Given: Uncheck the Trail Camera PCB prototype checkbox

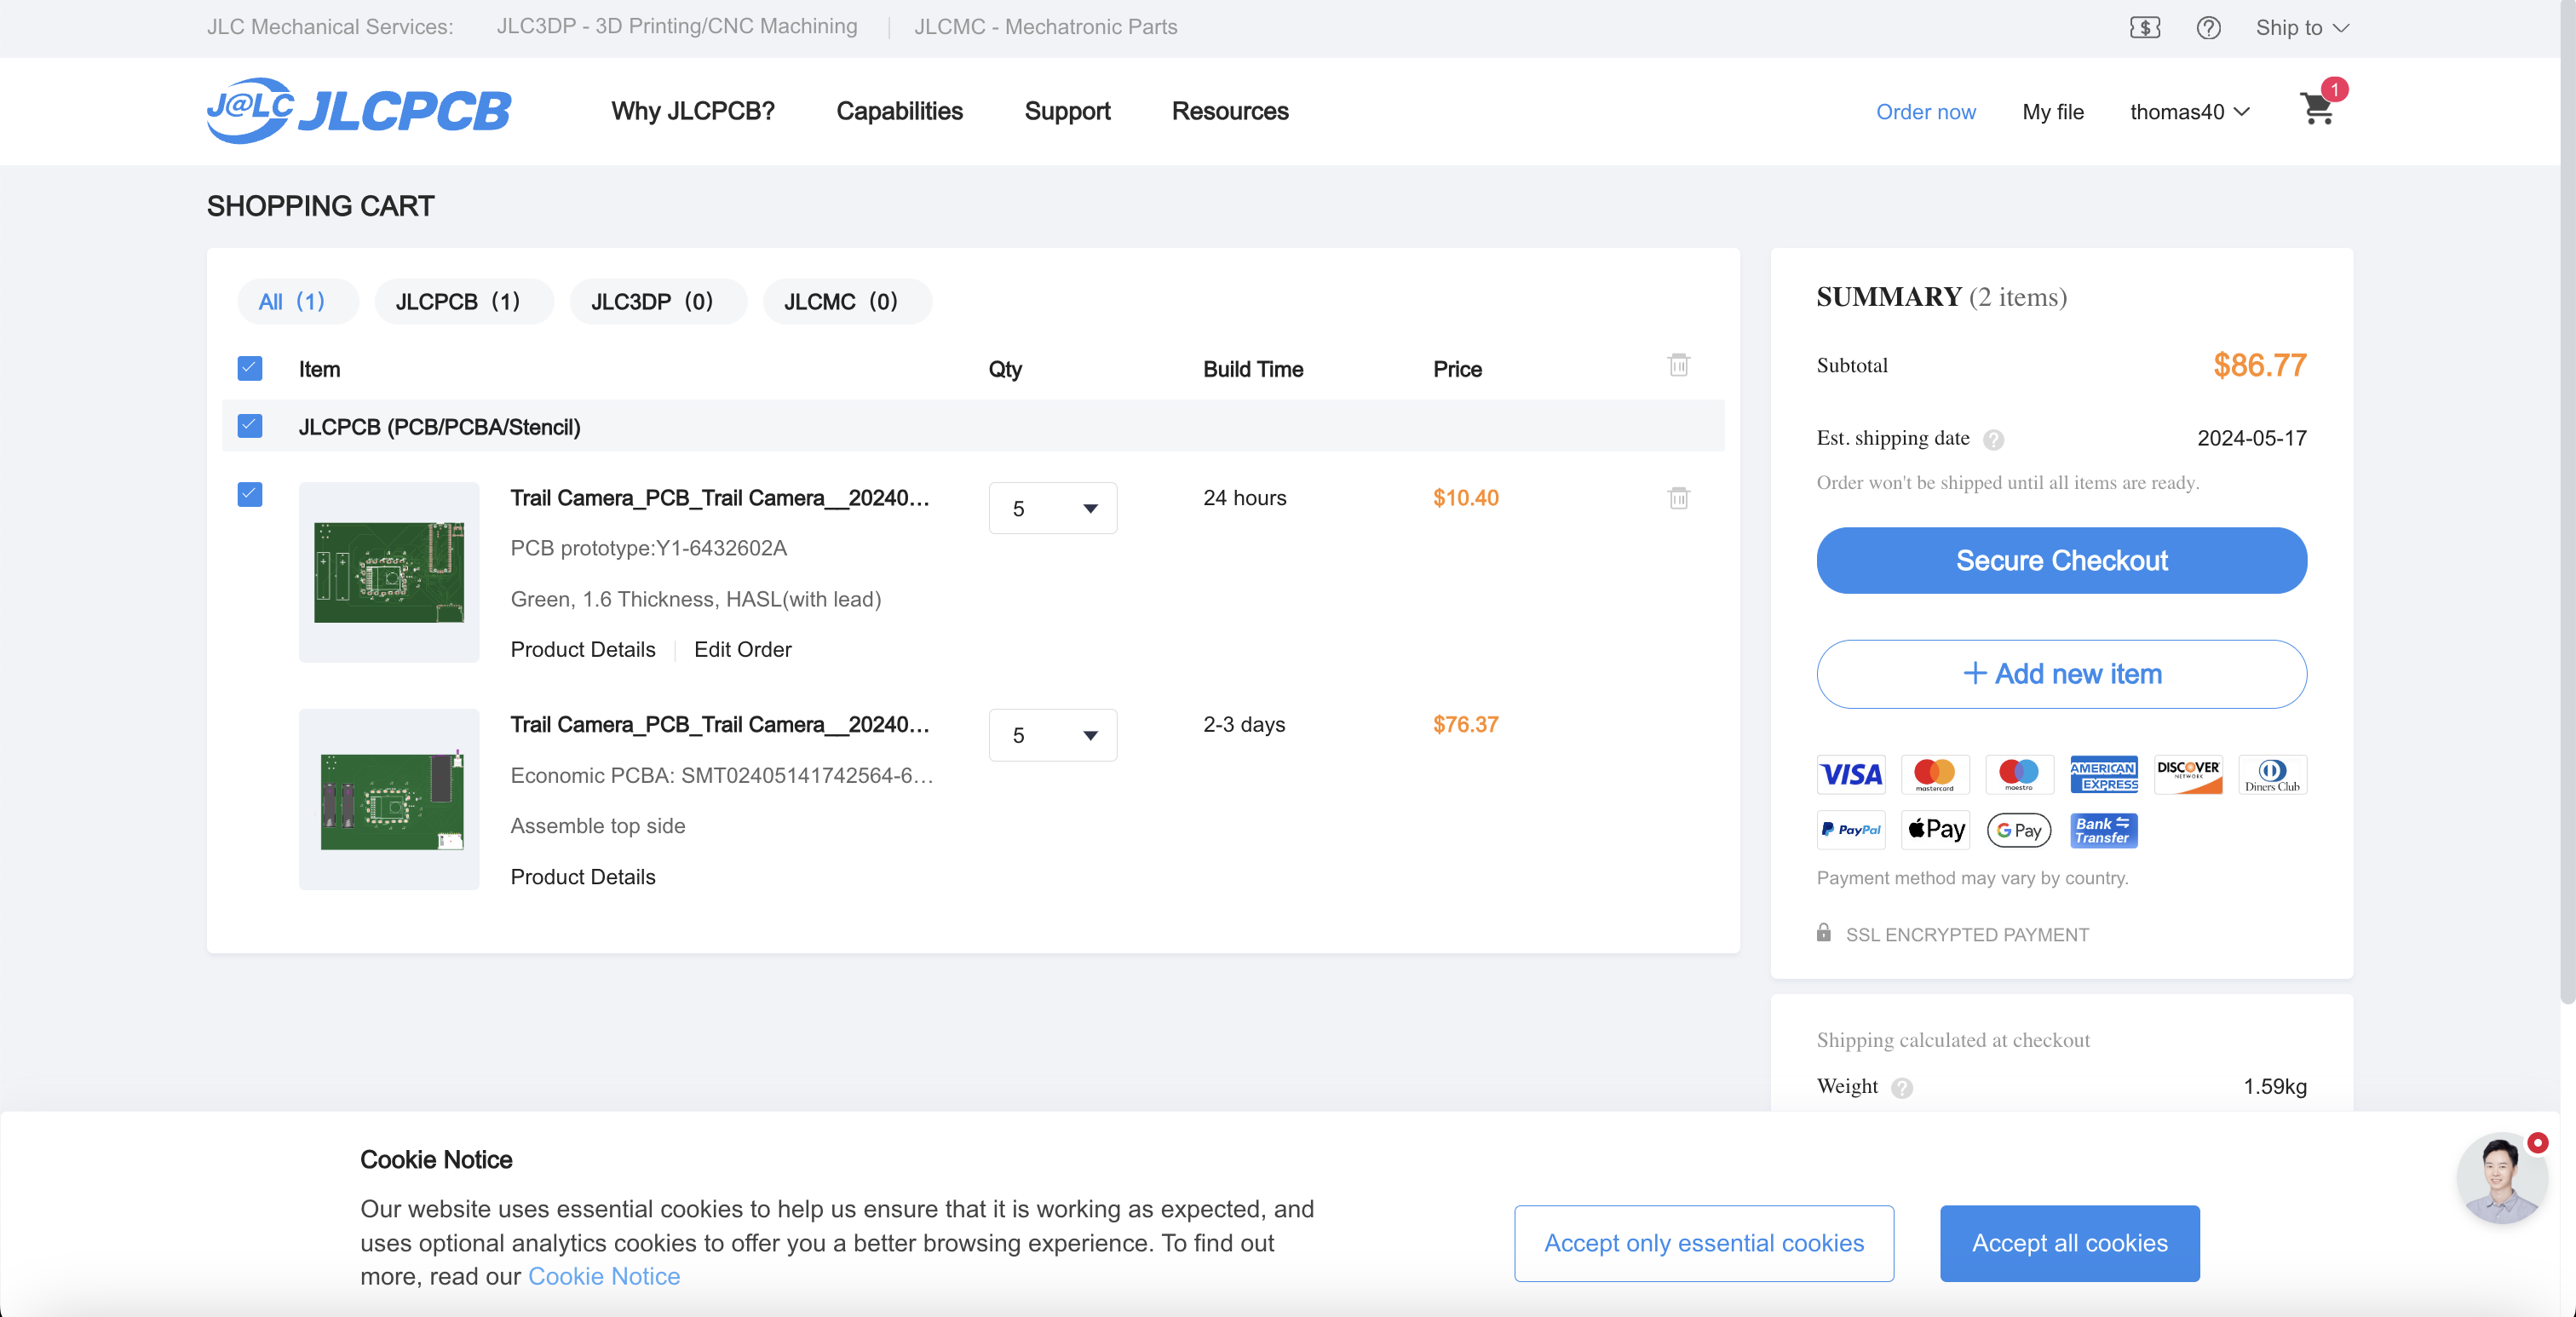Looking at the screenshot, I should [x=250, y=495].
